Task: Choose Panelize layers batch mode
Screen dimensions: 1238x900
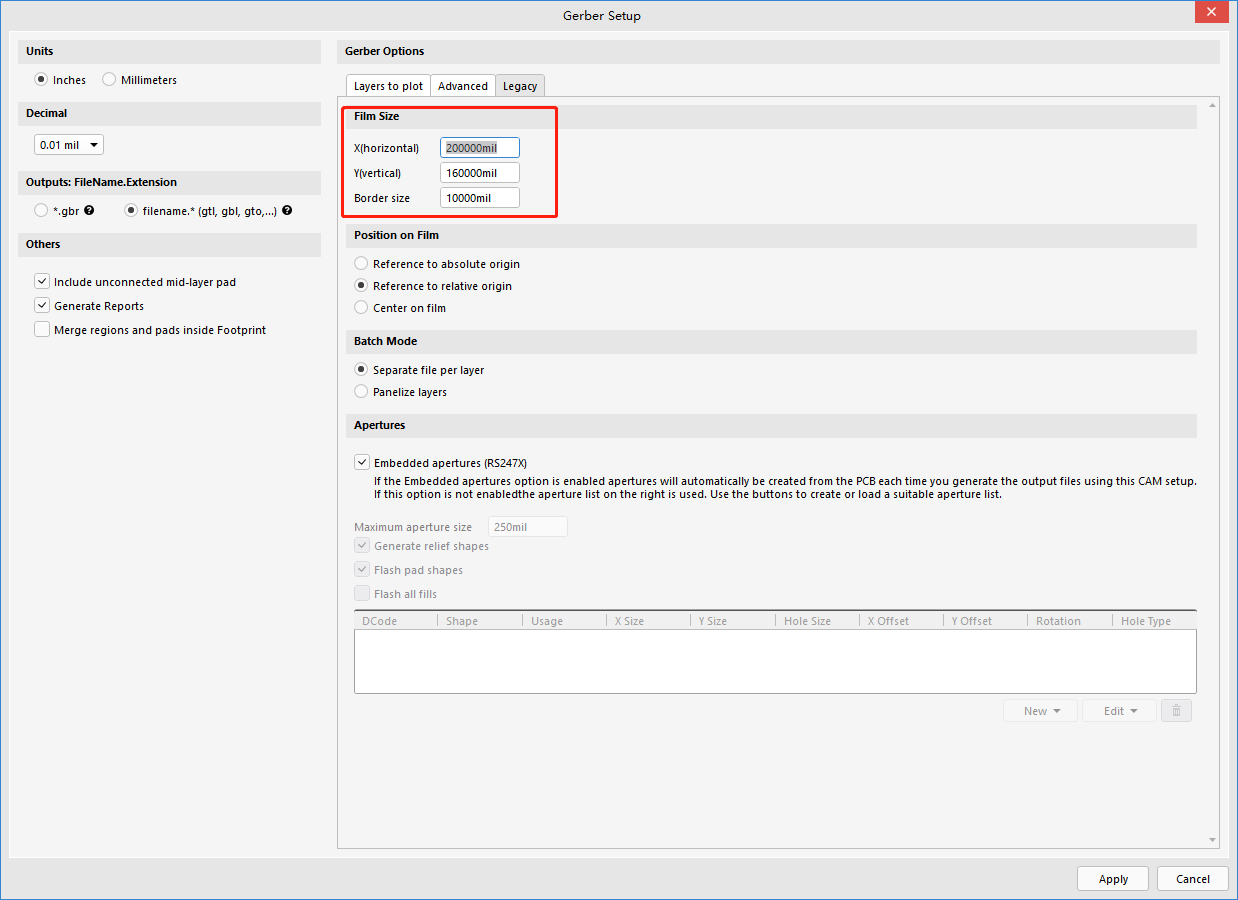Action: click(362, 392)
